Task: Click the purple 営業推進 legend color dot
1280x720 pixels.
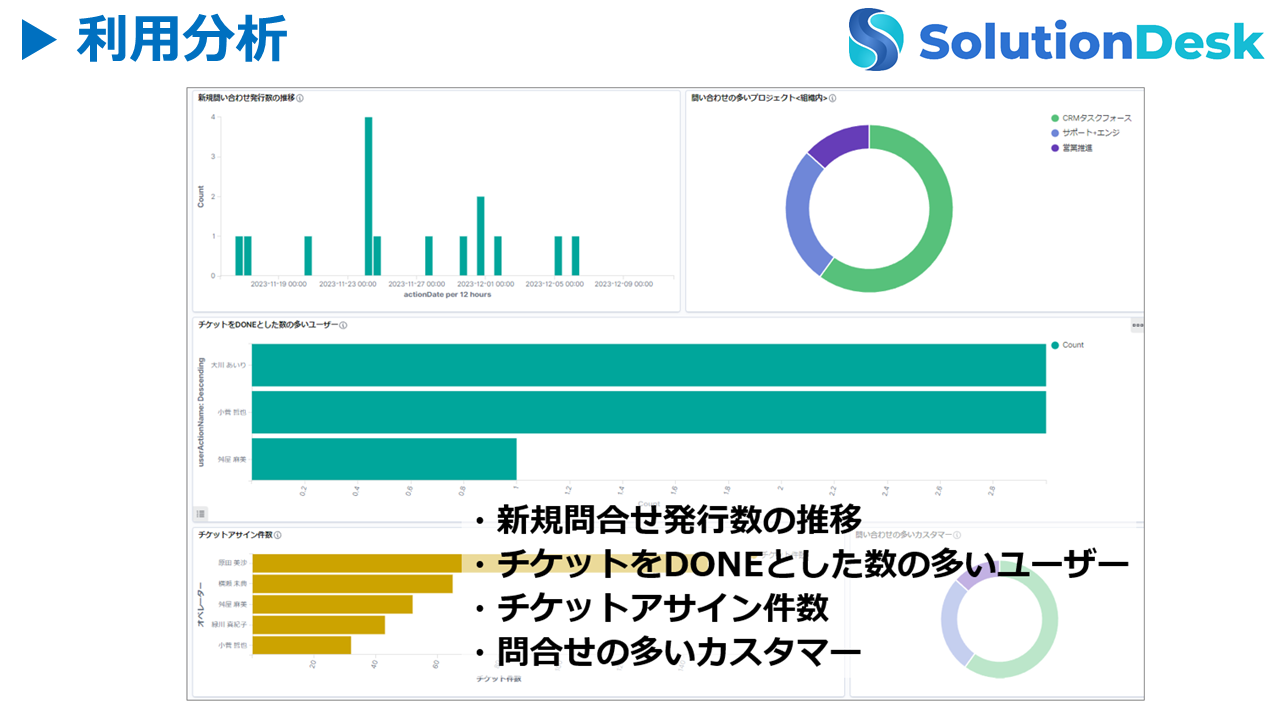Action: pos(1055,148)
